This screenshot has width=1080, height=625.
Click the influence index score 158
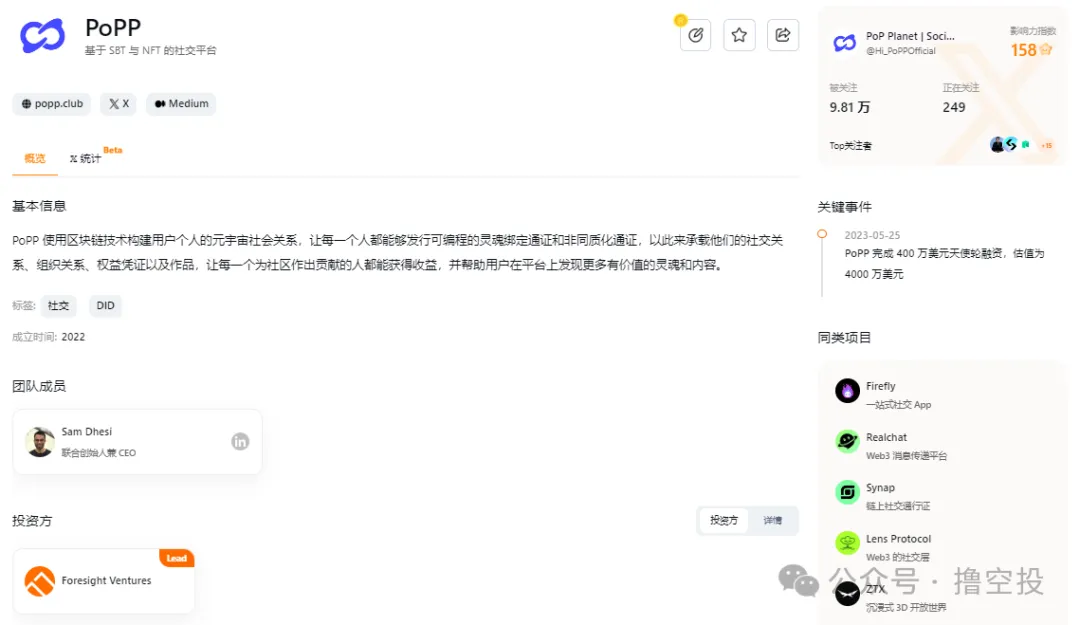pyautogui.click(x=1024, y=50)
